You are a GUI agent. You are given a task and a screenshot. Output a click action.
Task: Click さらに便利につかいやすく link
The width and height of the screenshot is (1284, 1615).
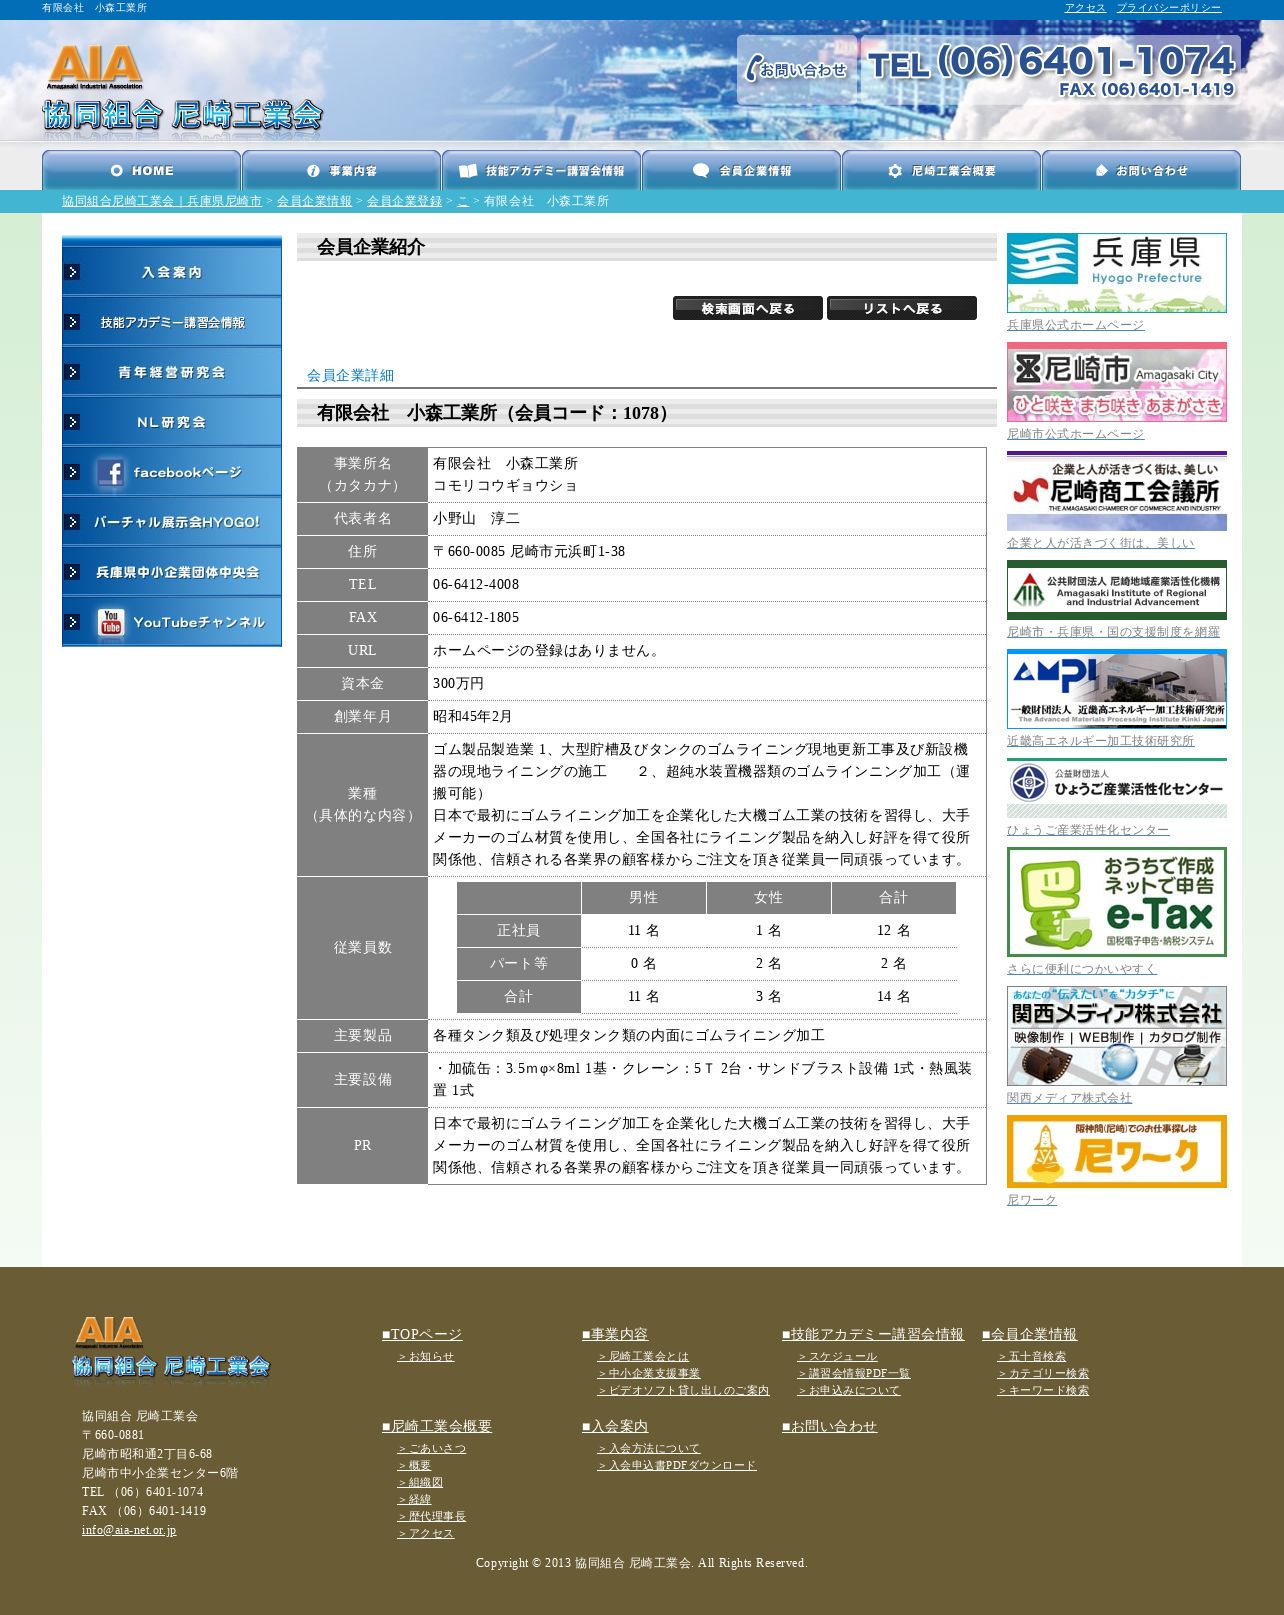[1082, 969]
